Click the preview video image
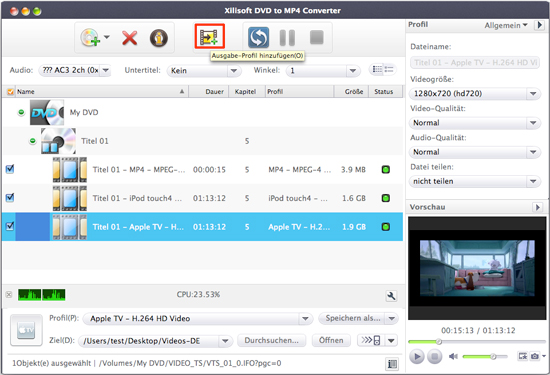550x375 pixels. point(477,268)
